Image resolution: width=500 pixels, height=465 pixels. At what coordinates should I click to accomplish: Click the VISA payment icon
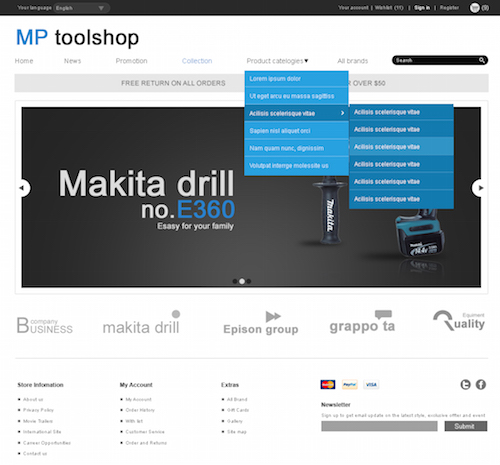coord(371,385)
